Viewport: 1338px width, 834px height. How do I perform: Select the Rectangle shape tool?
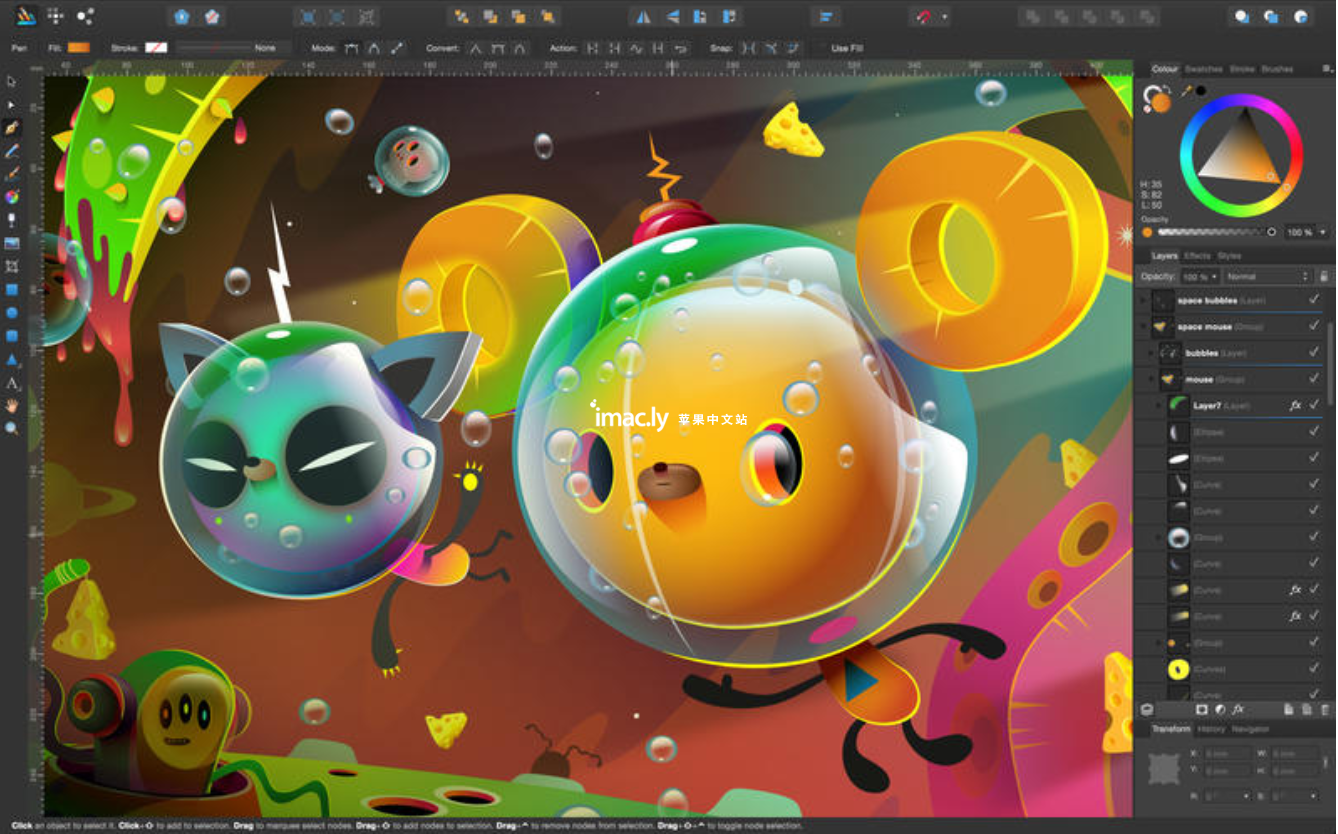pyautogui.click(x=12, y=290)
